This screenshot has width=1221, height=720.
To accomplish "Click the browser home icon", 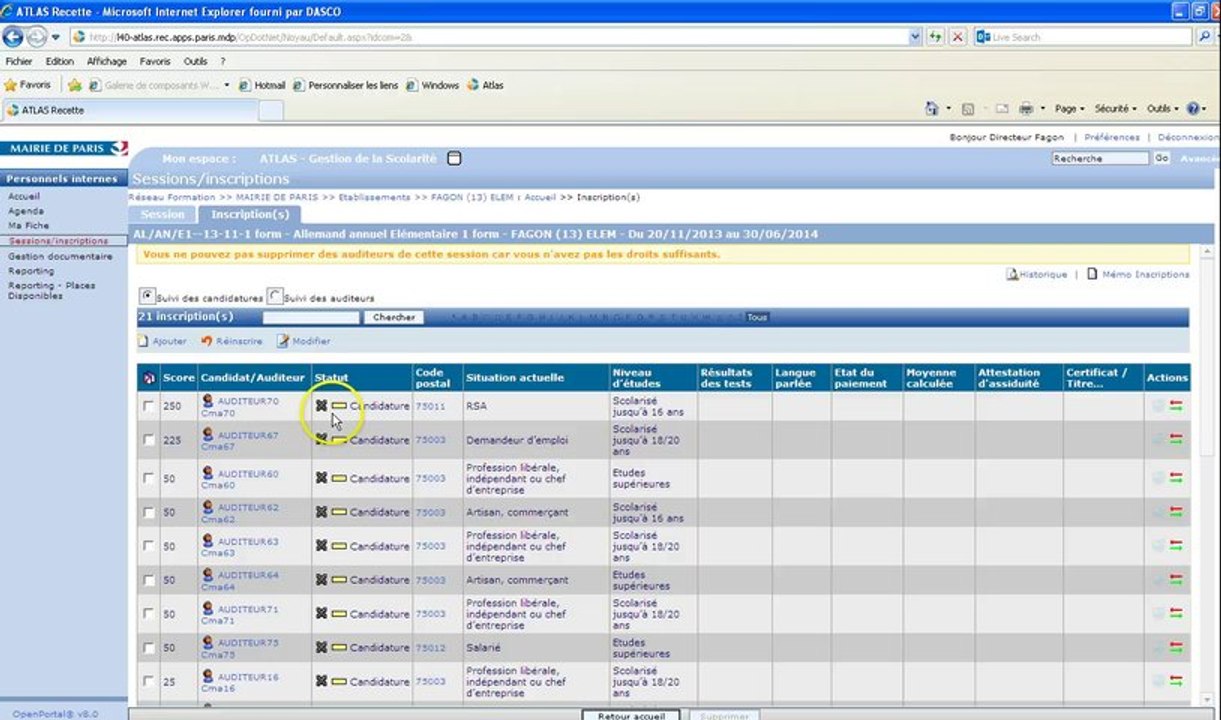I will [x=932, y=108].
